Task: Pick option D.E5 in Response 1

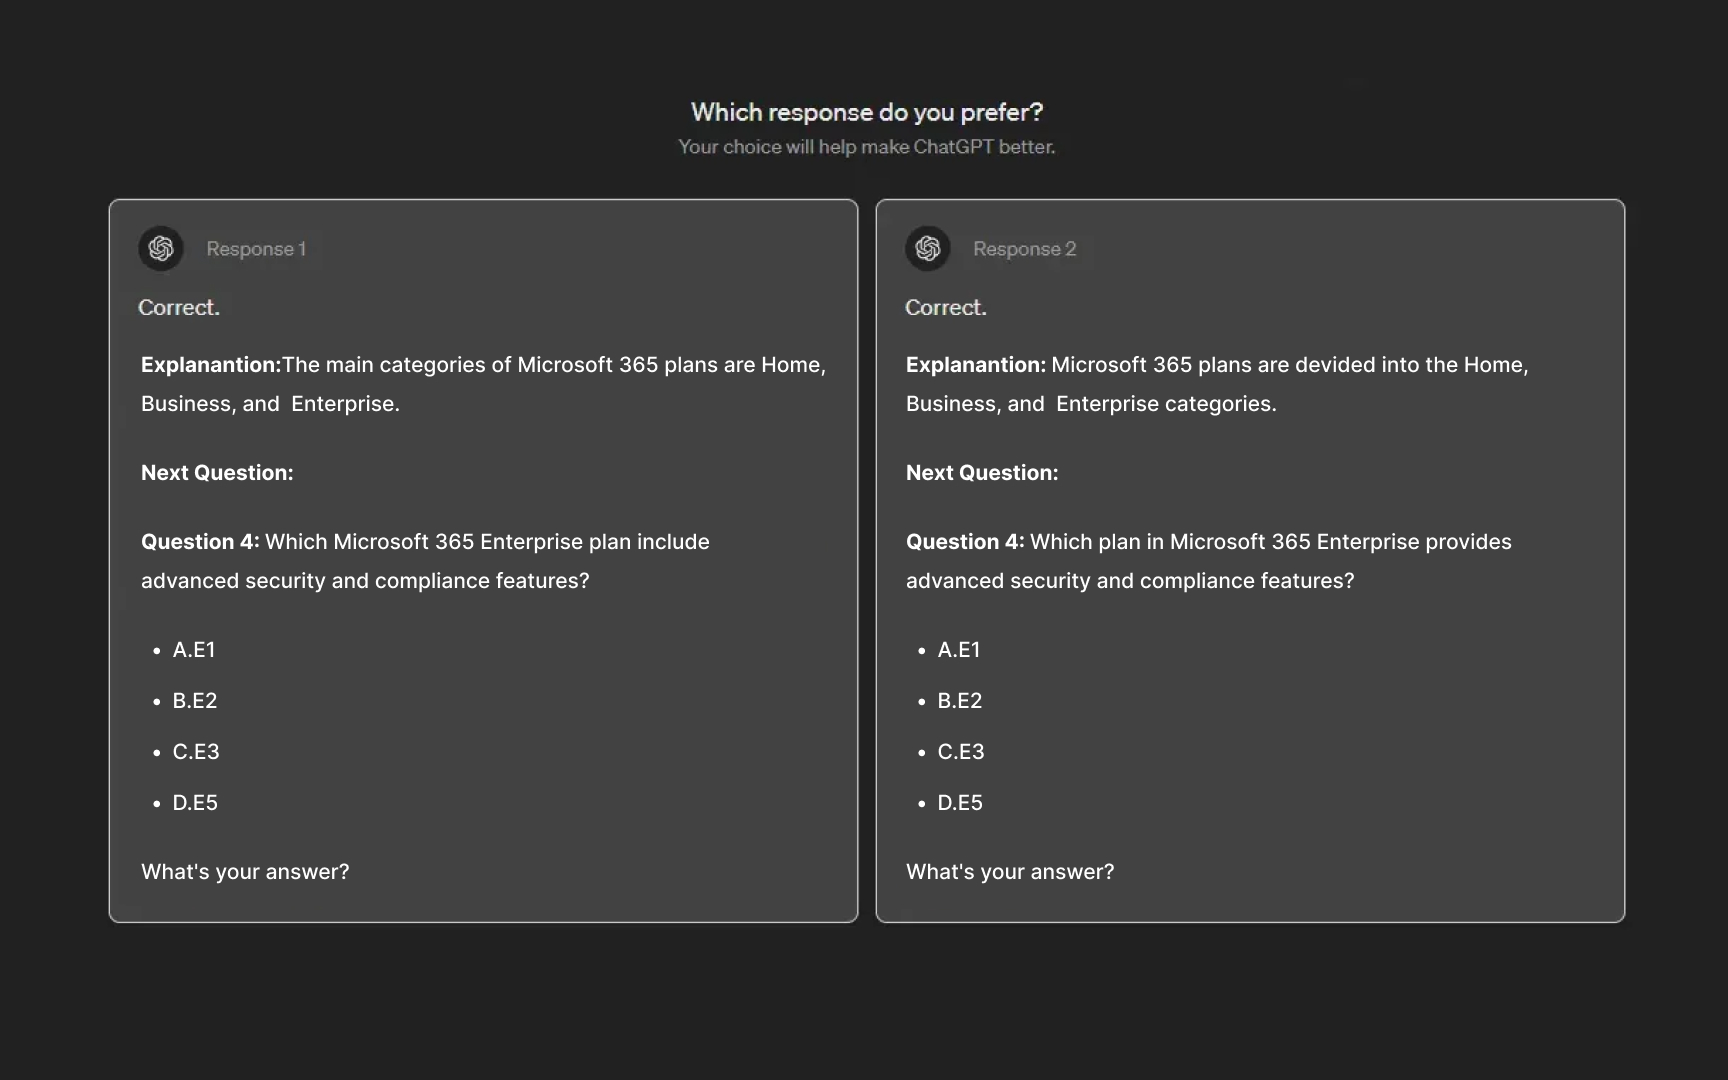Action: (195, 803)
